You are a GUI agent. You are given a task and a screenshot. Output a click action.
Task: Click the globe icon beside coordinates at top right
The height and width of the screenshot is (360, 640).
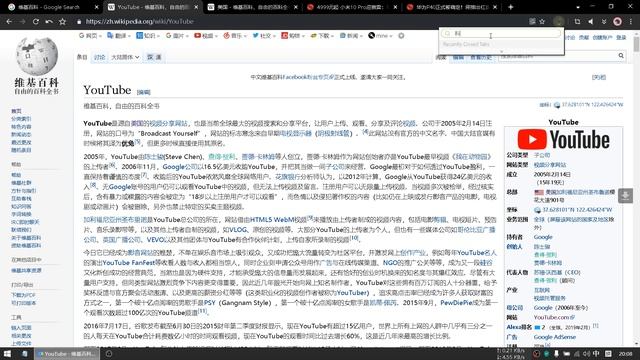(x=557, y=105)
